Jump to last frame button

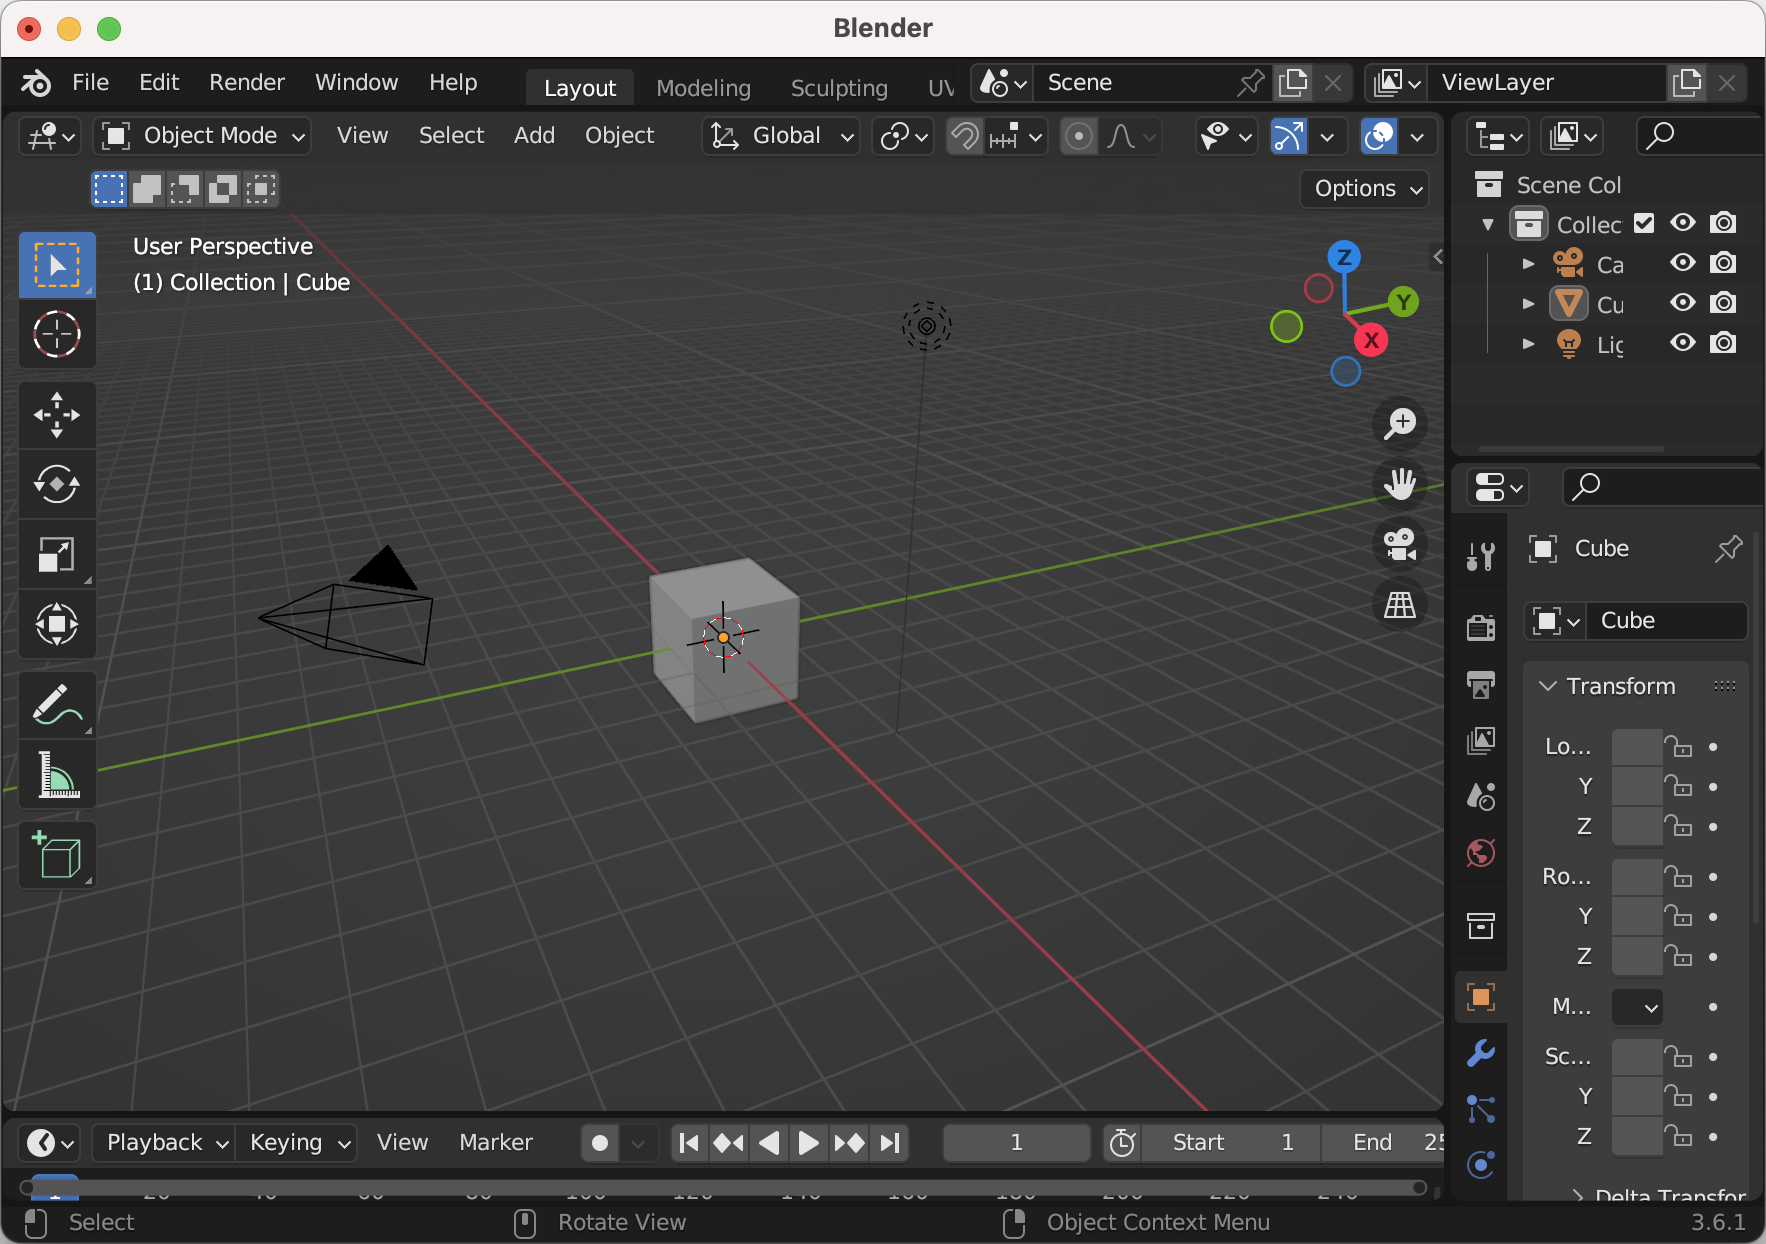[x=889, y=1143]
